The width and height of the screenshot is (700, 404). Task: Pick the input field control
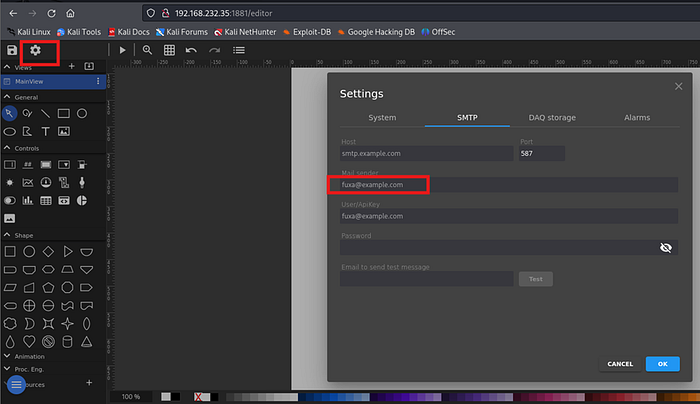point(9,165)
